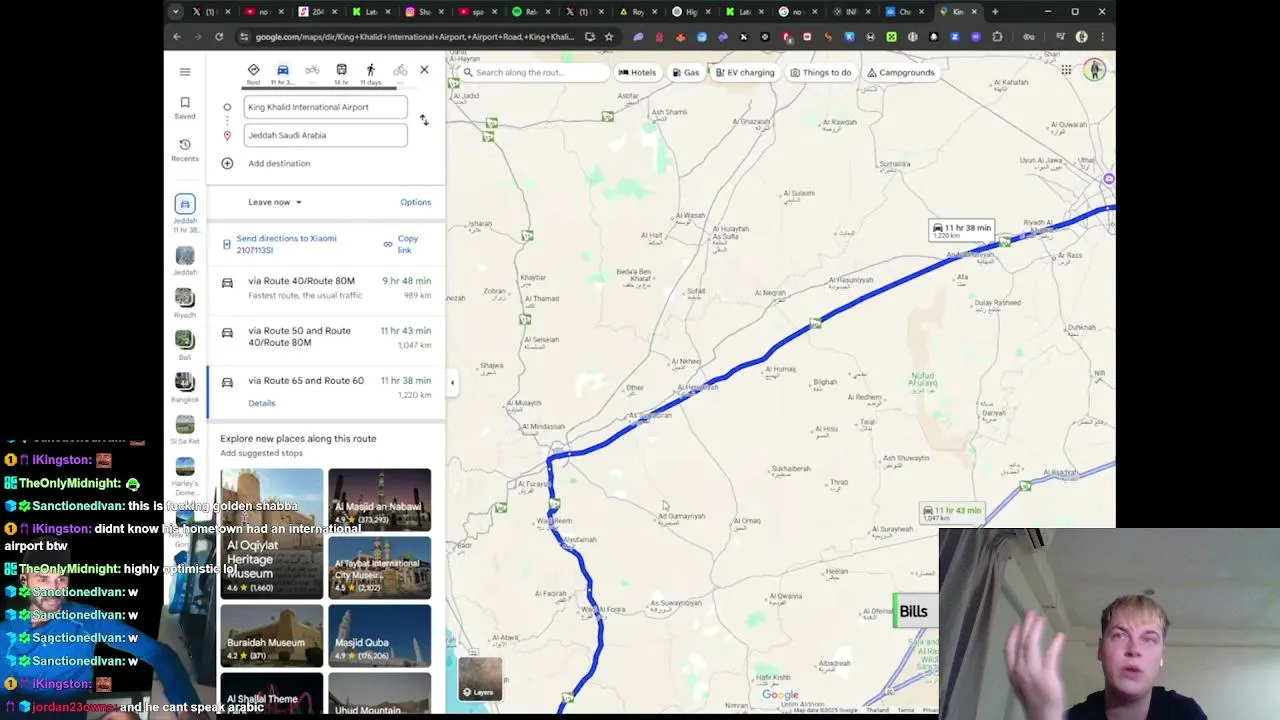Filter the map by Things to do
This screenshot has width=1280, height=720.
tap(821, 72)
